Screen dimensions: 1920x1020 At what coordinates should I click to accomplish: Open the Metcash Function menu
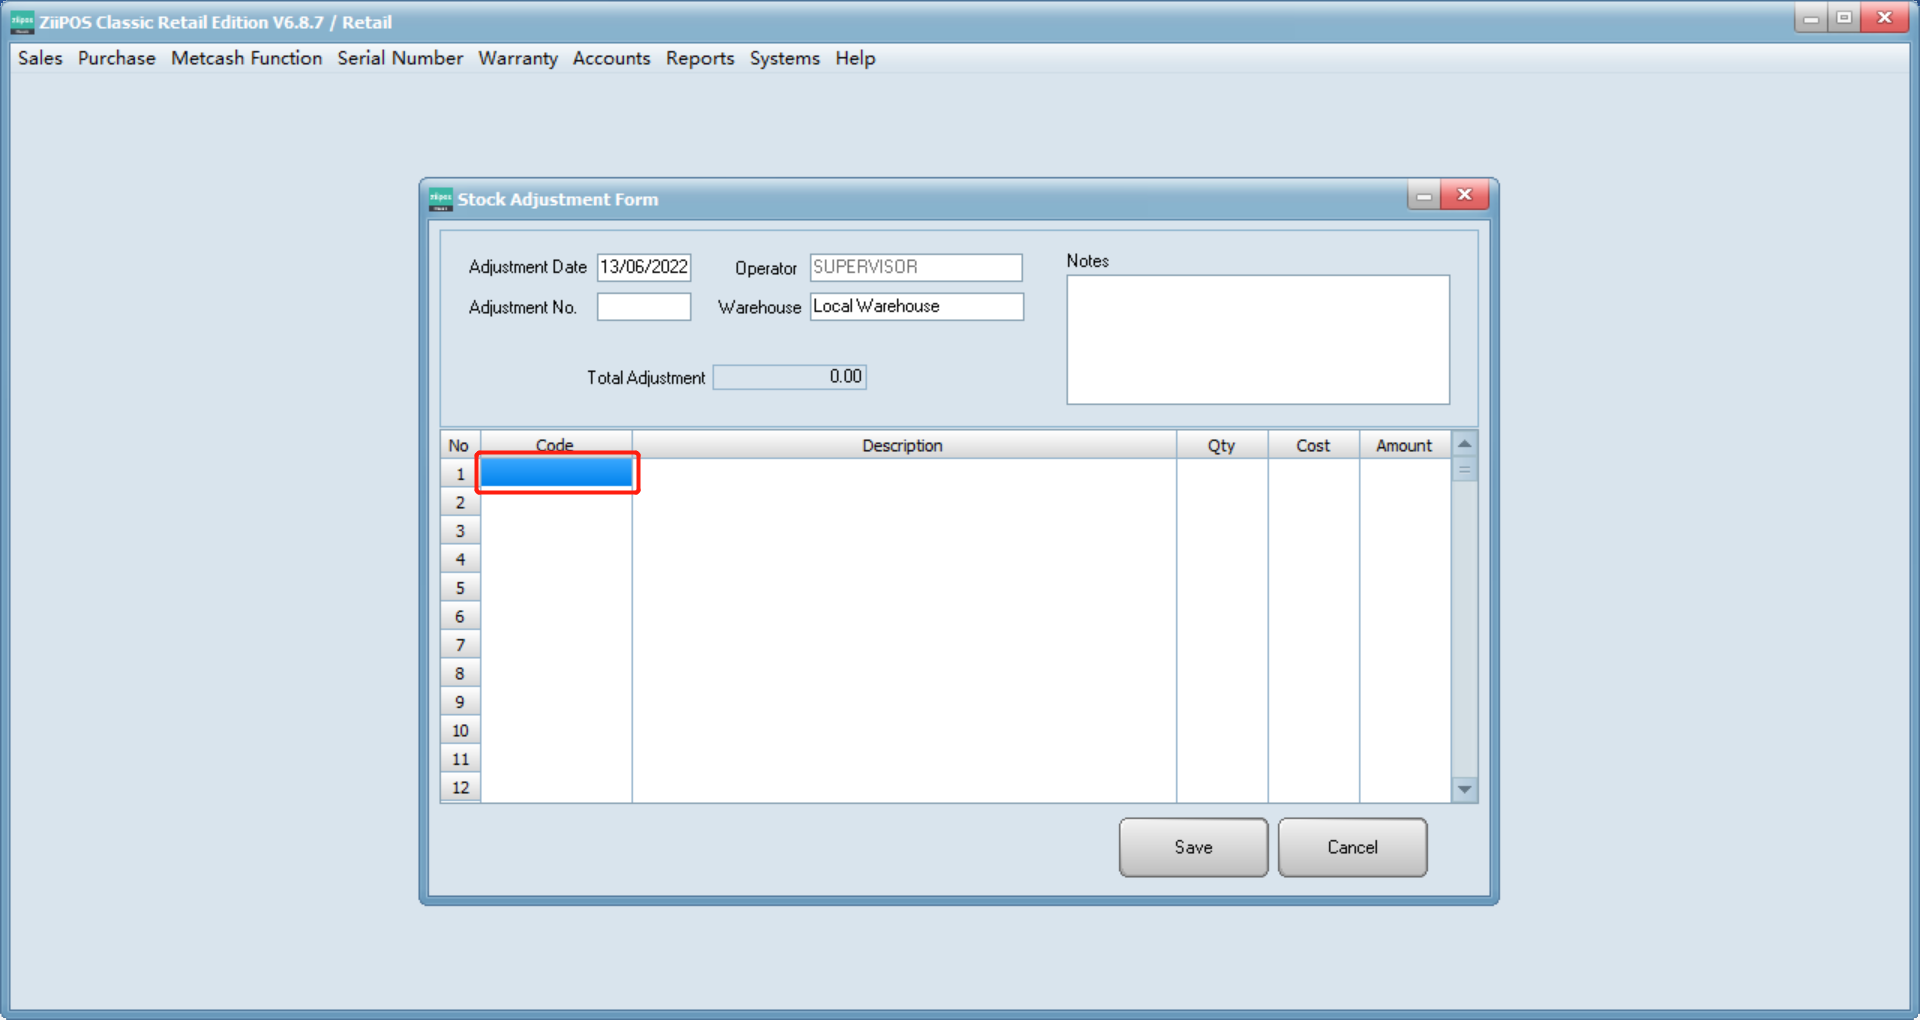(246, 58)
